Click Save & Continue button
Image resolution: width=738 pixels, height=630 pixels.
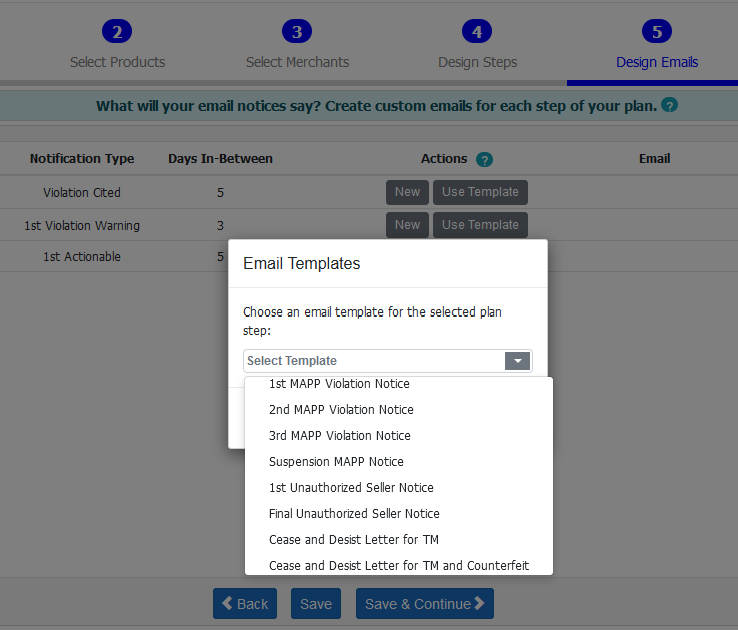pyautogui.click(x=425, y=604)
